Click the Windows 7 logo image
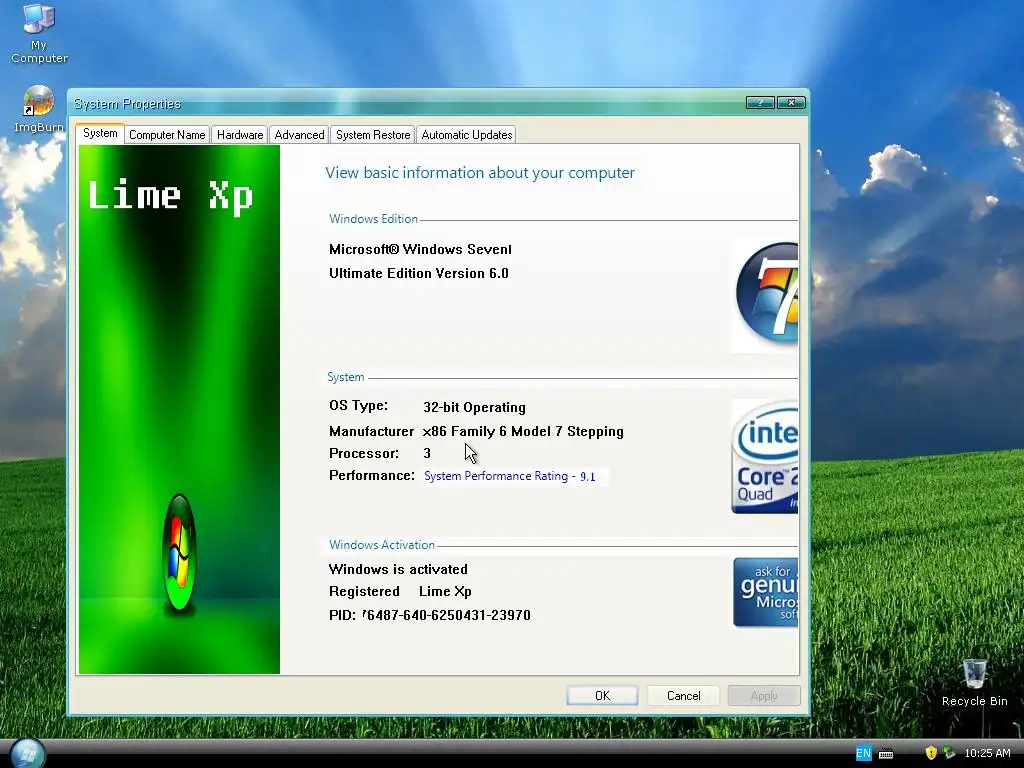Viewport: 1024px width, 768px height. point(765,295)
